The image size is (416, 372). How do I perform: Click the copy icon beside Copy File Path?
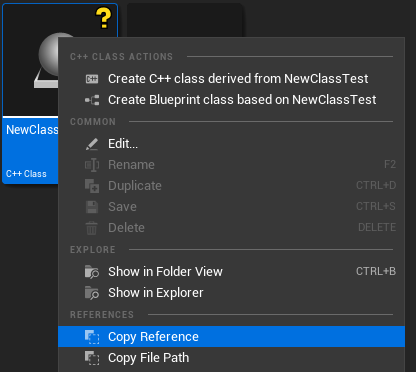pos(92,358)
